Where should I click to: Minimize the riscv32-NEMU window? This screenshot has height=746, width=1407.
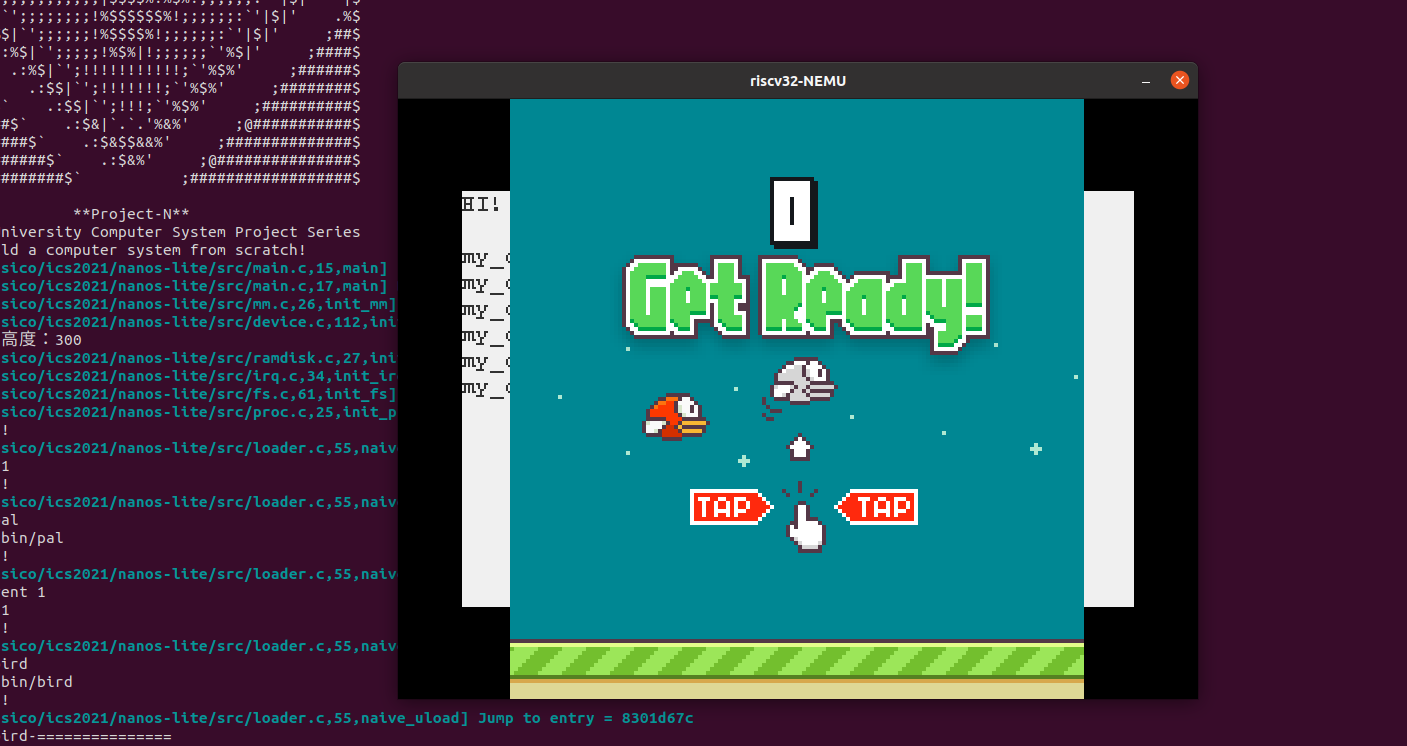(x=1146, y=80)
